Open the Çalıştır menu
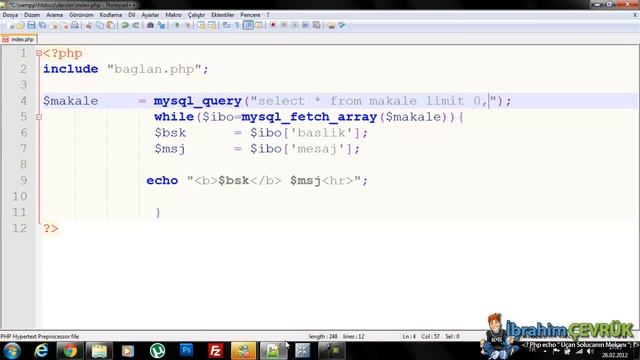Viewport: 640px width, 360px height. pyautogui.click(x=196, y=15)
